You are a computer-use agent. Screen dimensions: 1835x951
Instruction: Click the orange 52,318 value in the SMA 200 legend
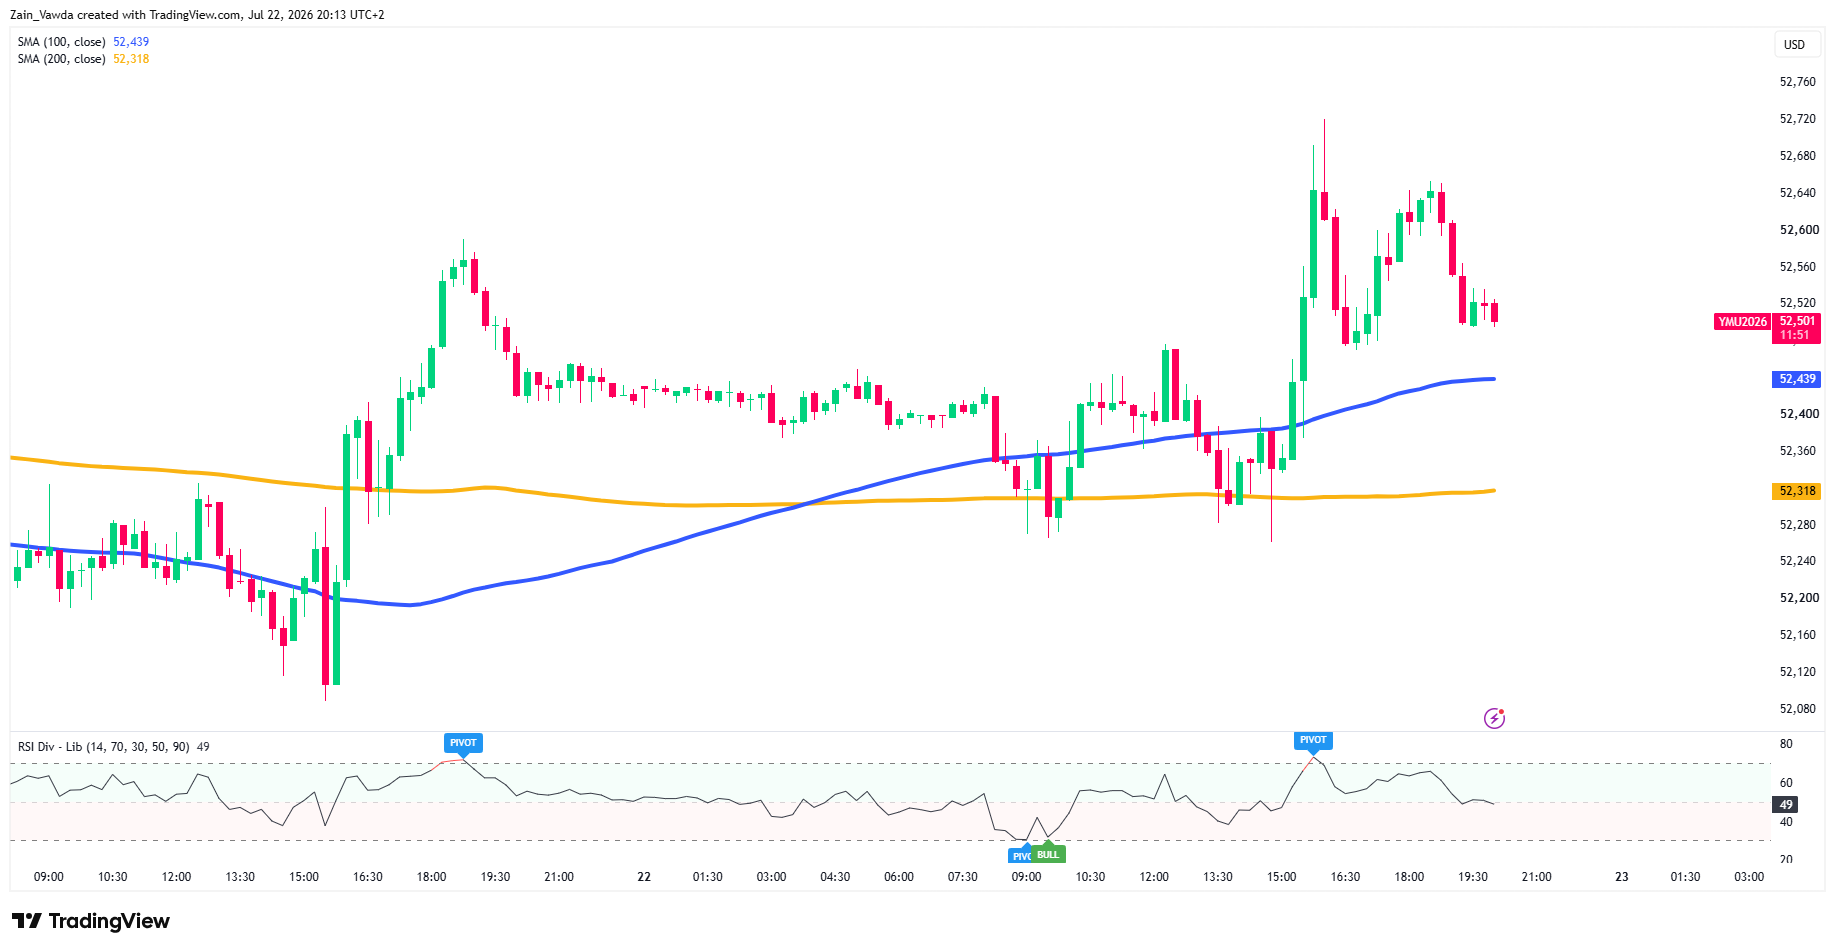pyautogui.click(x=131, y=59)
